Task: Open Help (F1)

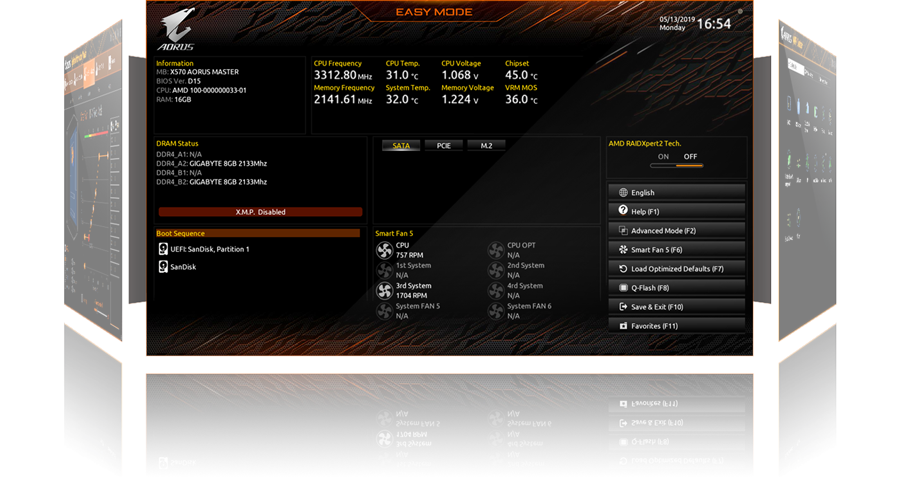Action: point(677,211)
